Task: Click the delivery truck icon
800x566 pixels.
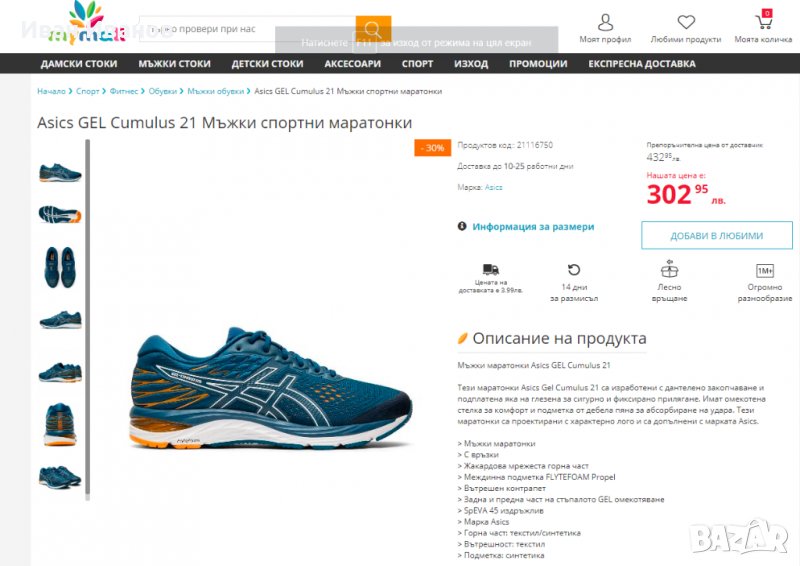Action: pyautogui.click(x=490, y=269)
